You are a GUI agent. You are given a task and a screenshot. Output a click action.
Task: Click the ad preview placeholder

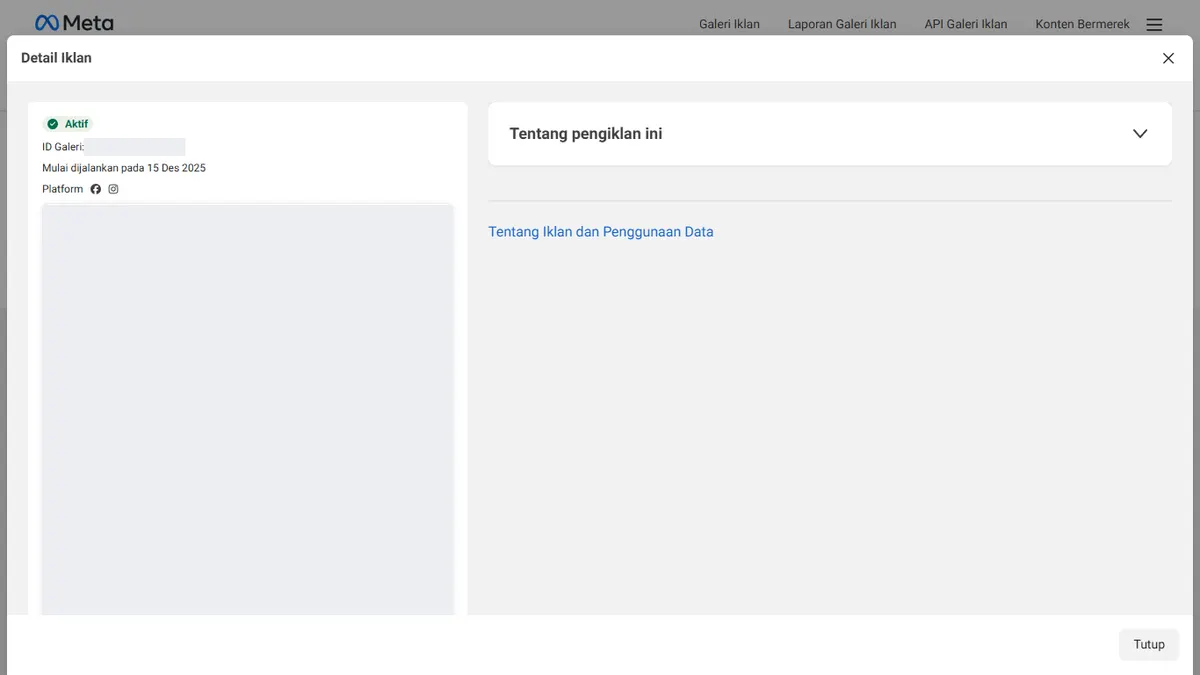coord(248,409)
